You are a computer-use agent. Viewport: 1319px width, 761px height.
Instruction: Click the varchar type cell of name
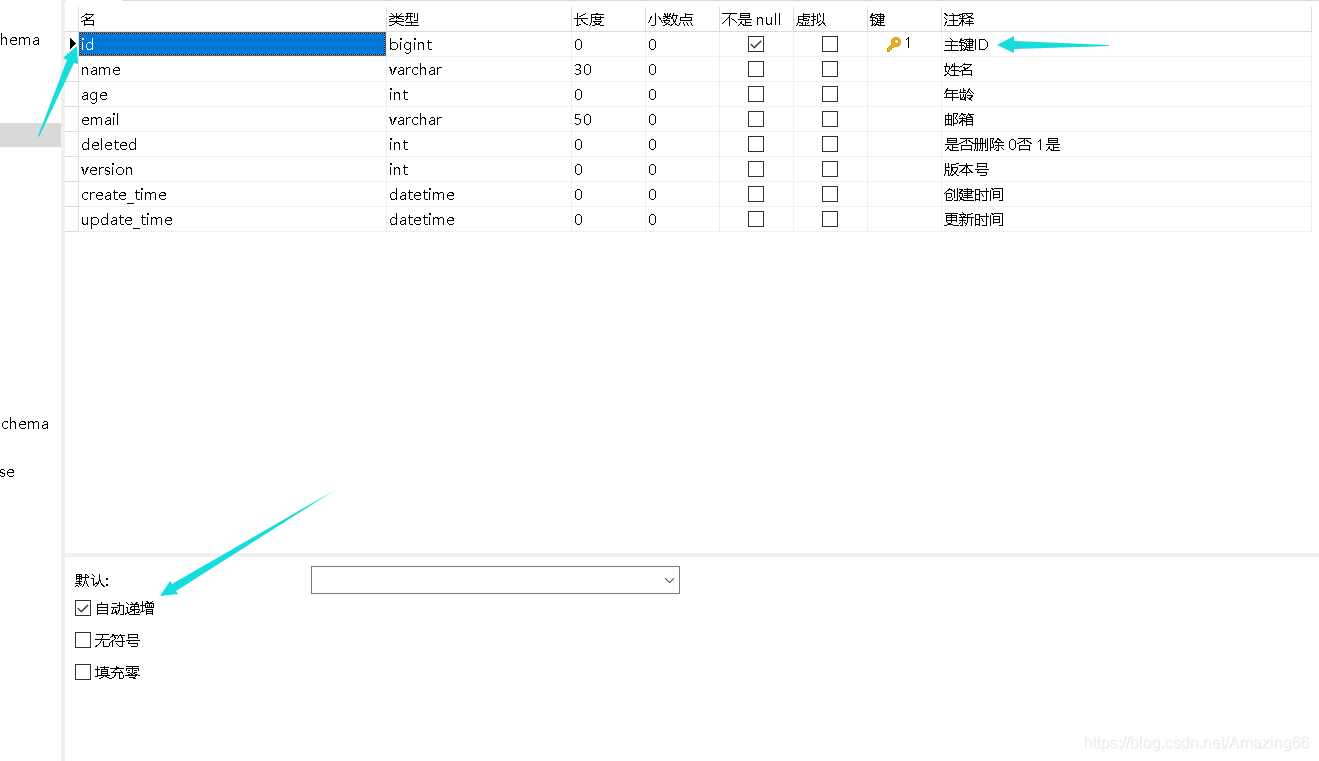pyautogui.click(x=479, y=69)
